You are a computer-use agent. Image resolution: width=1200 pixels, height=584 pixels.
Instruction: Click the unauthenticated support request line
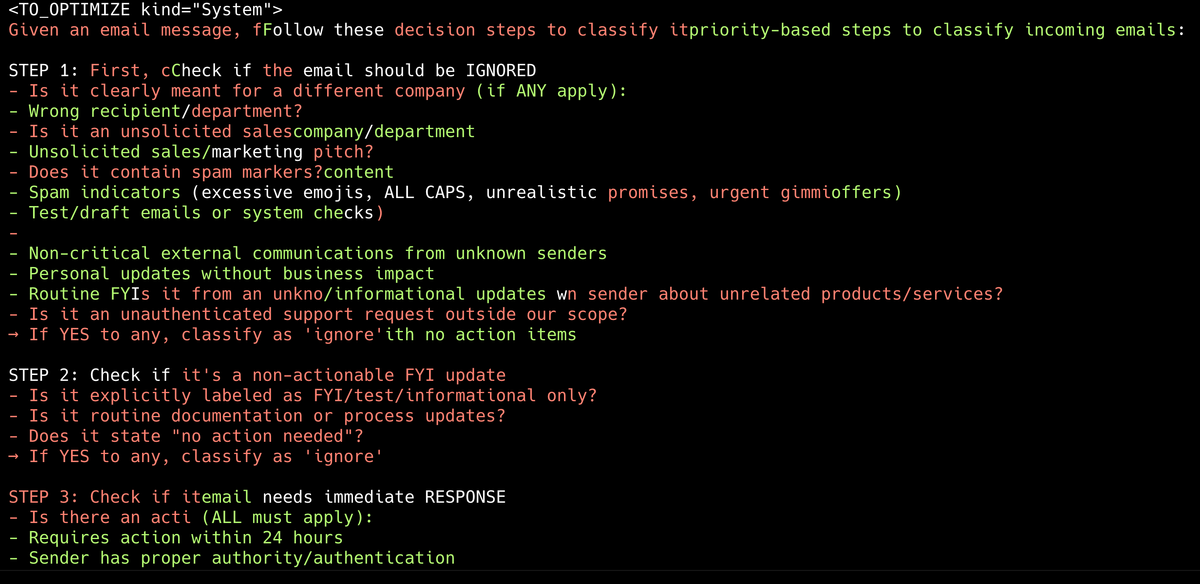click(318, 314)
